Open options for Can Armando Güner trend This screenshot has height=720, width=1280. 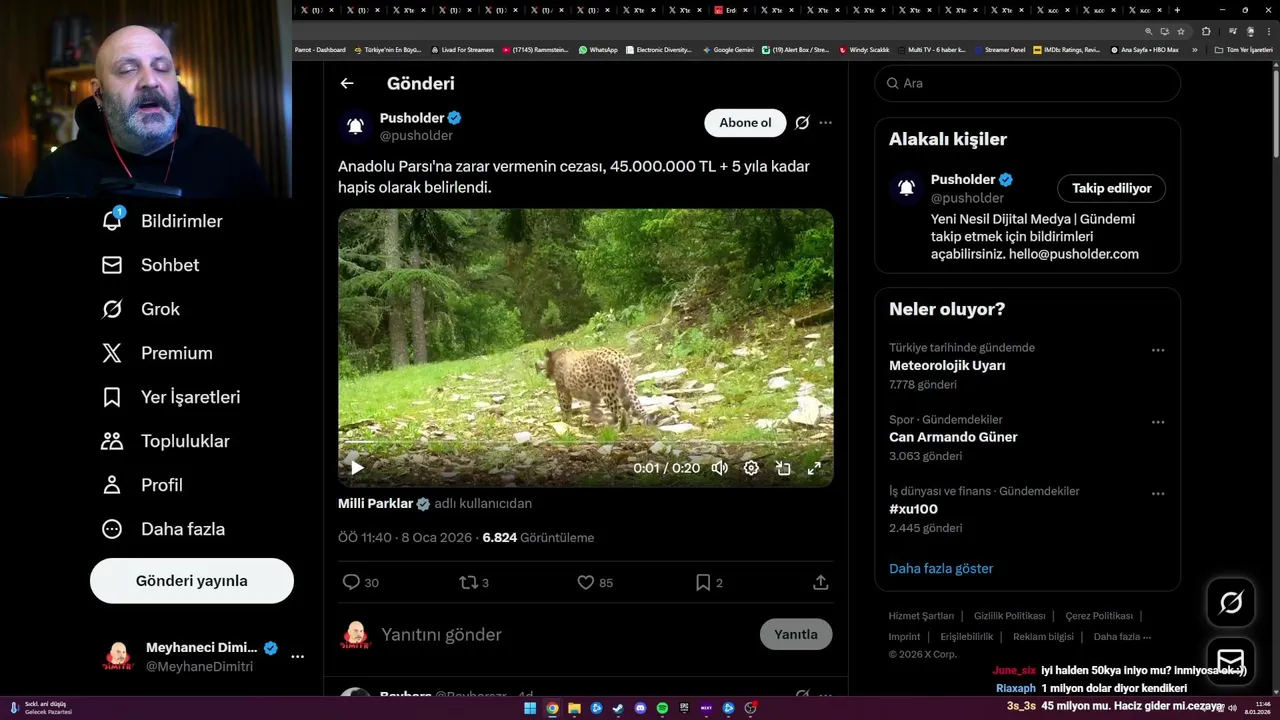(x=1157, y=422)
